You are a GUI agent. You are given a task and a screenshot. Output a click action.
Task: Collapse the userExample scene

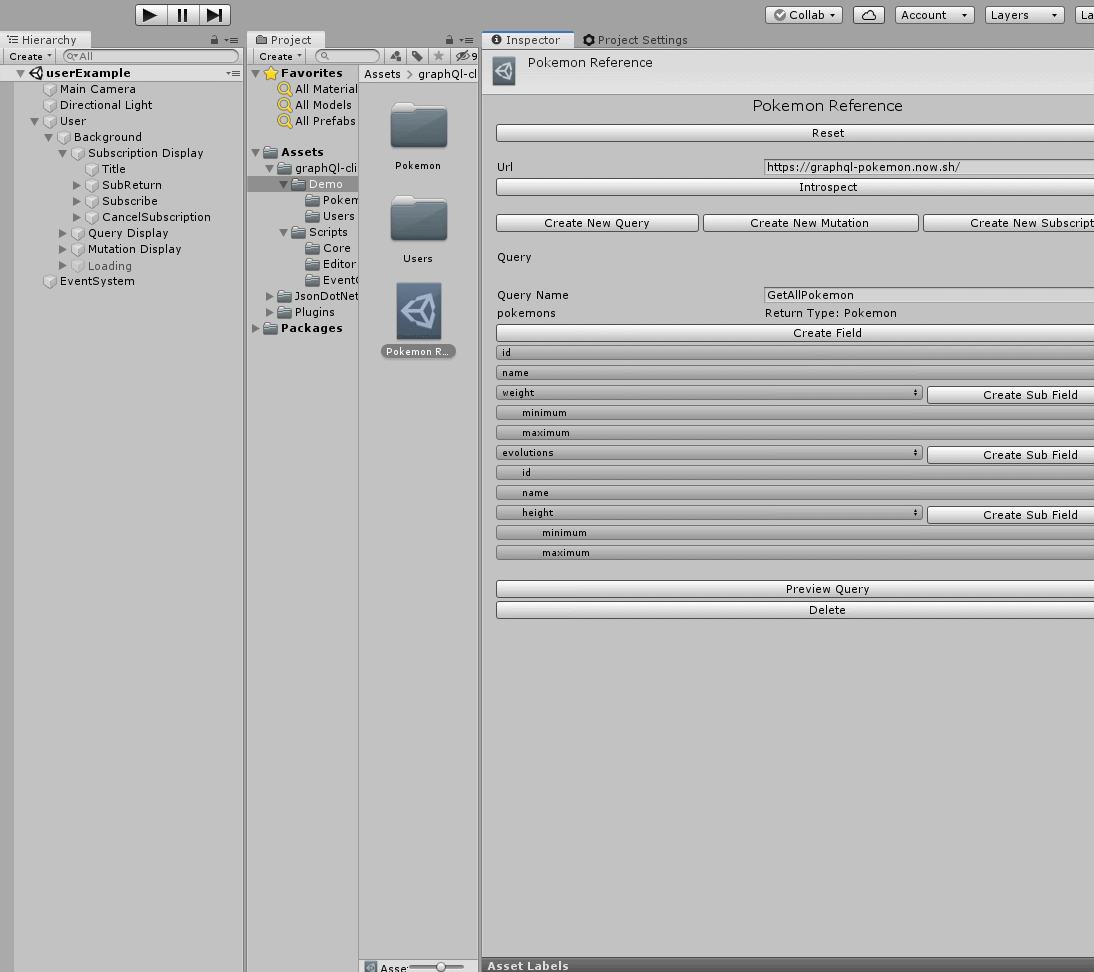pyautogui.click(x=20, y=73)
